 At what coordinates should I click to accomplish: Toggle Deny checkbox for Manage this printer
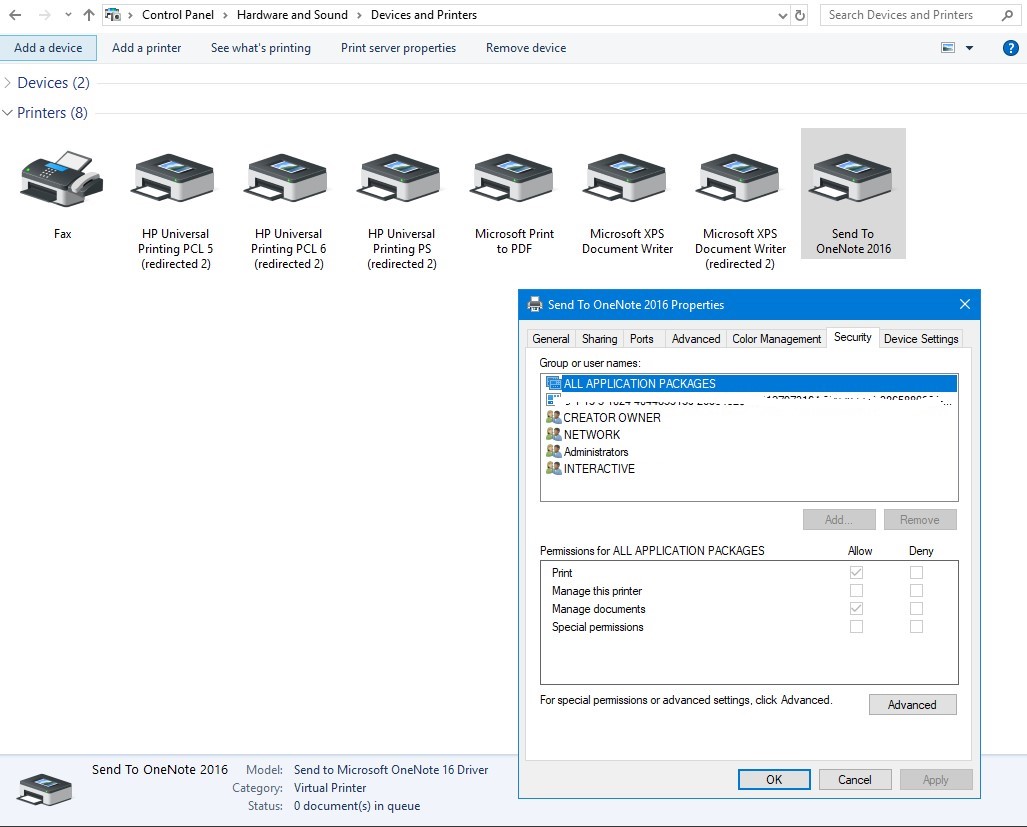tap(916, 591)
